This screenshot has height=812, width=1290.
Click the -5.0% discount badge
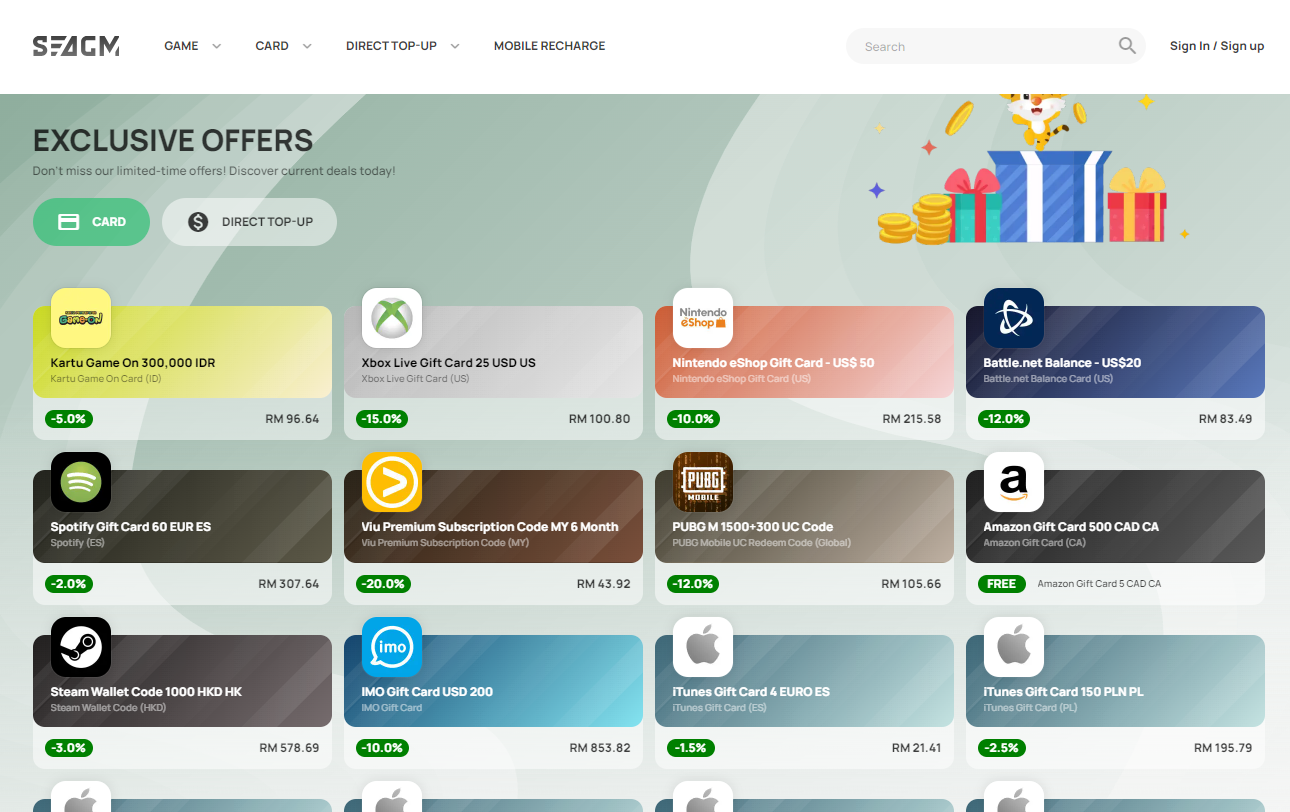pyautogui.click(x=69, y=419)
